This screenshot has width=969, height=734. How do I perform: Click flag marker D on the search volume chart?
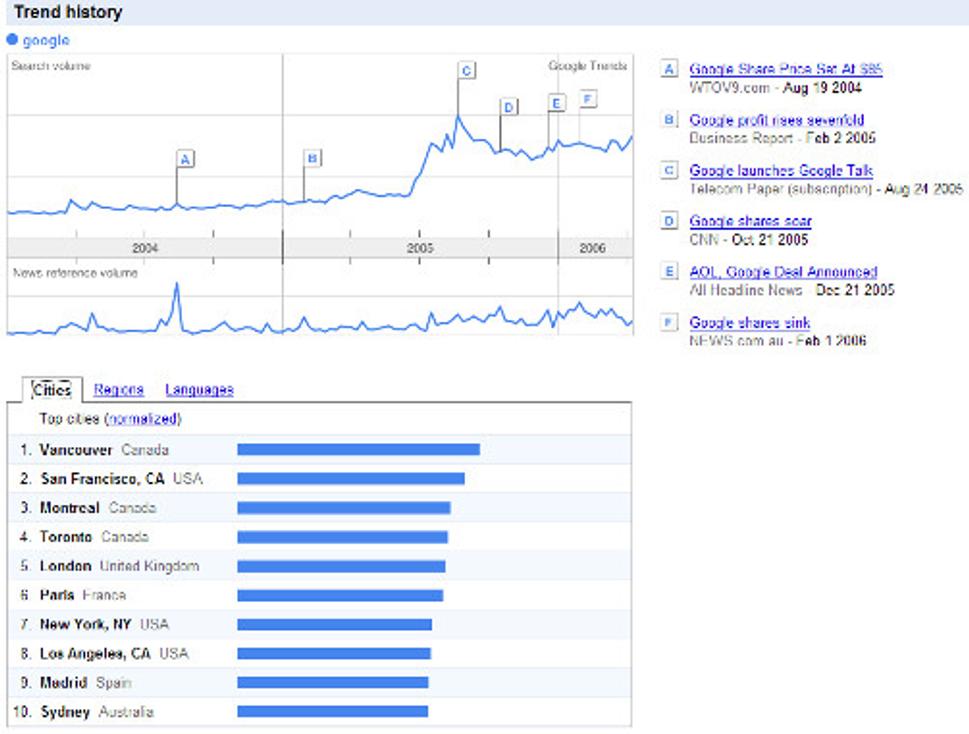coord(509,107)
